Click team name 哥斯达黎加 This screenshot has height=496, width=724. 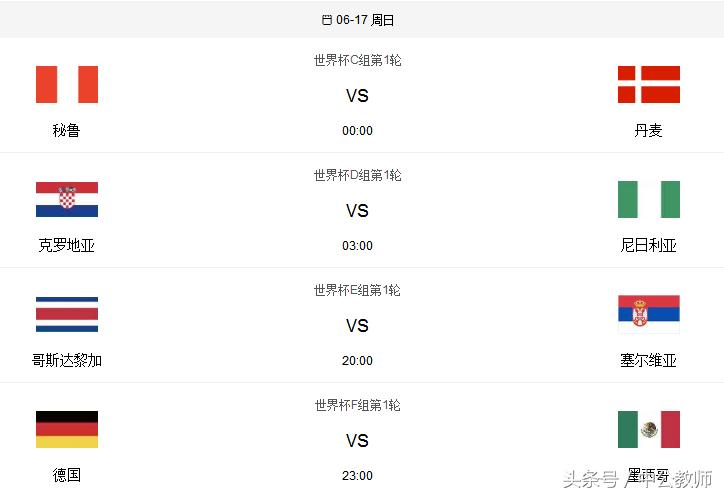click(x=67, y=360)
